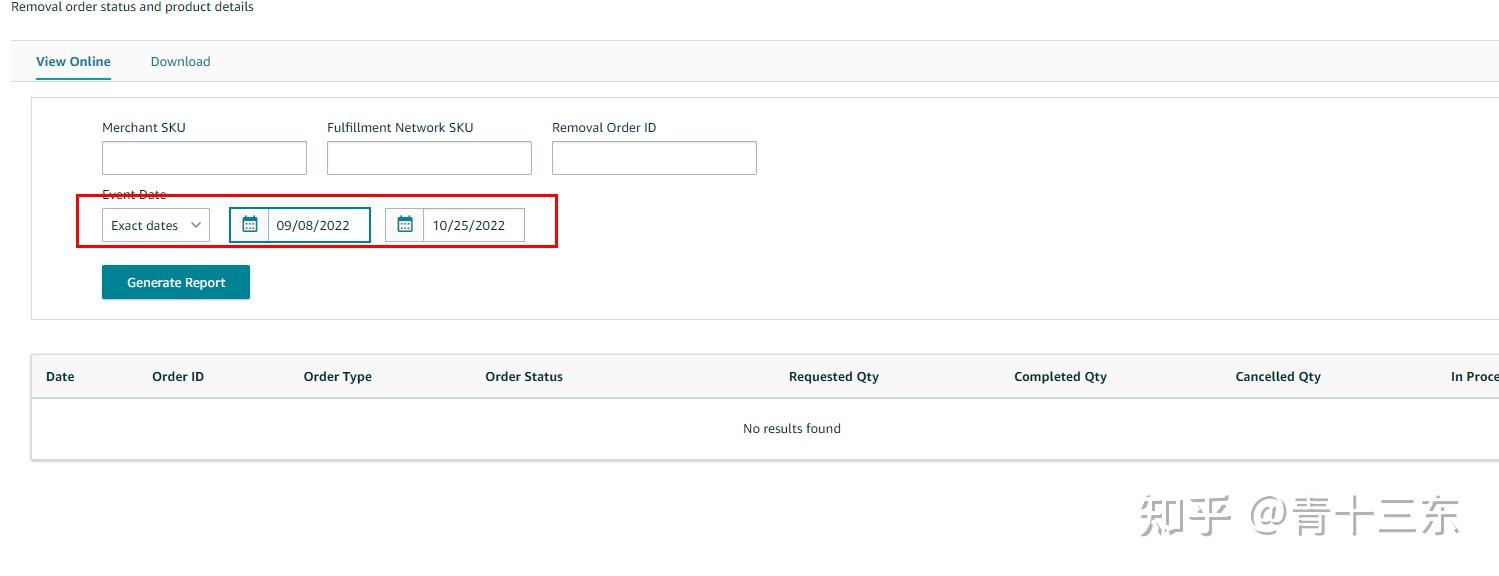Select the 10/25/2022 end date field

coord(473,225)
